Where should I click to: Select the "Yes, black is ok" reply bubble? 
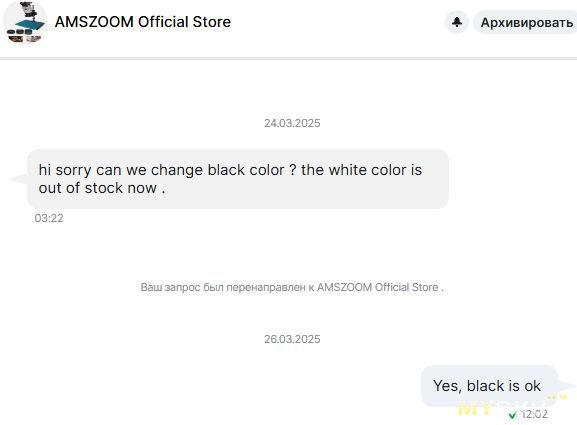489,386
